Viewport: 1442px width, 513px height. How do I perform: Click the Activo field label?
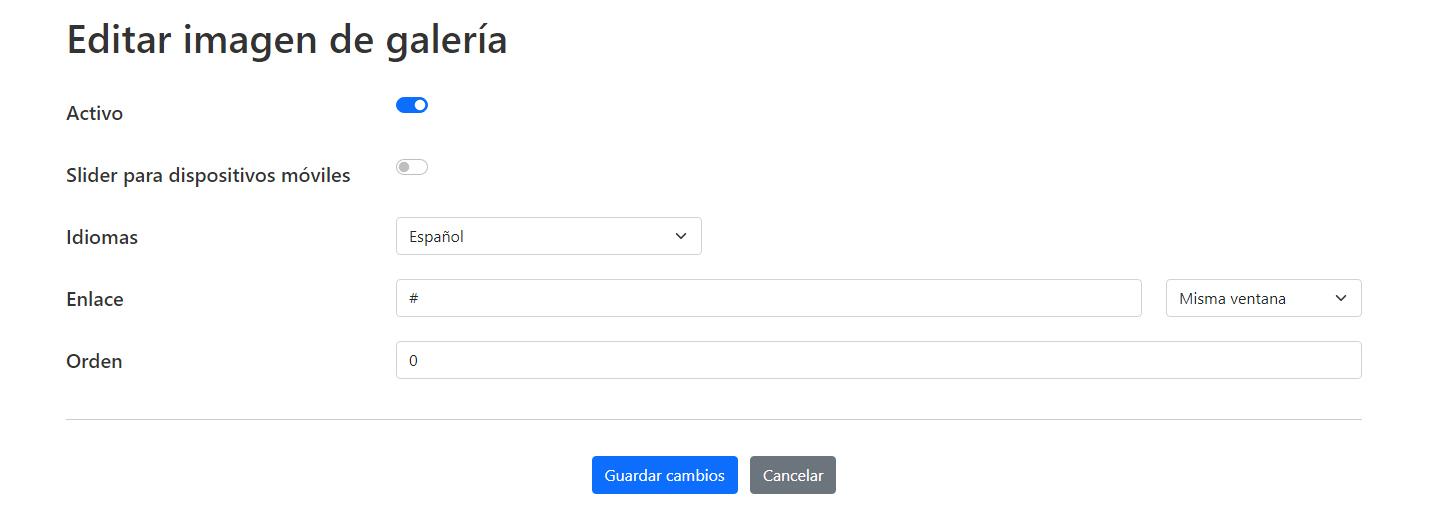(x=95, y=113)
